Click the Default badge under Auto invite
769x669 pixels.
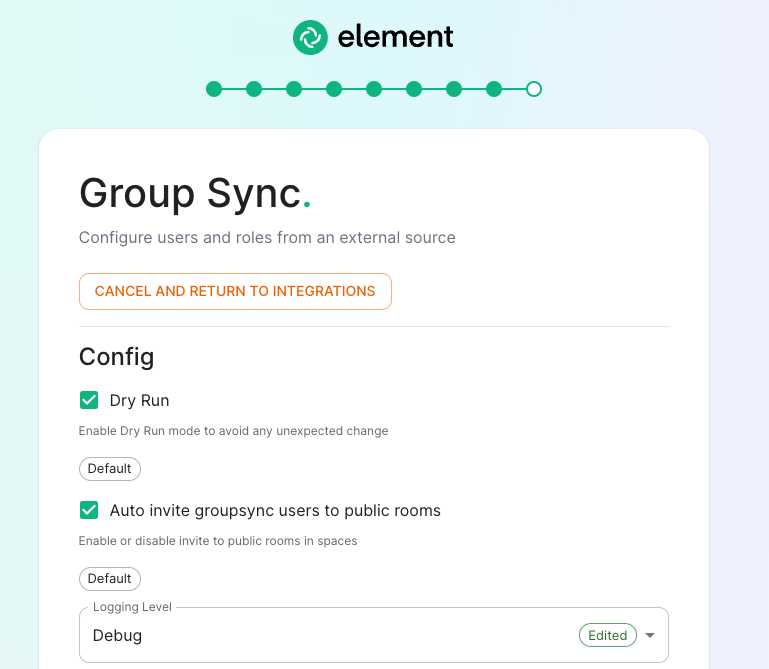click(110, 578)
